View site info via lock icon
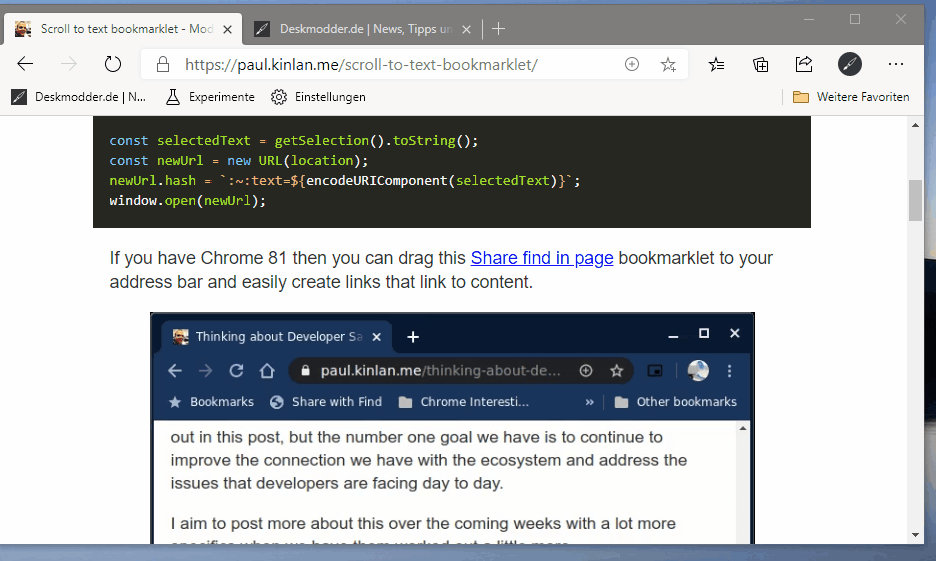Screen dimensions: 936x561 tap(162, 64)
